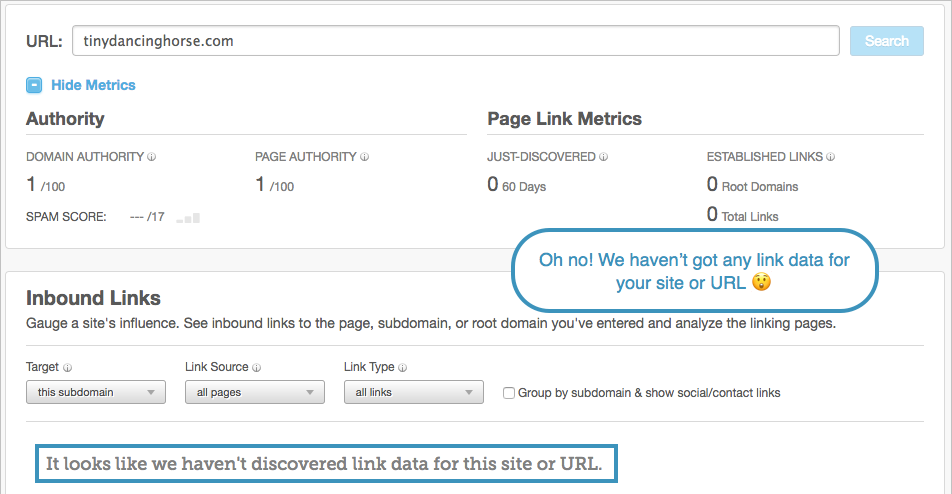Click the Search button
Screen dimensions: 952x494
point(887,41)
